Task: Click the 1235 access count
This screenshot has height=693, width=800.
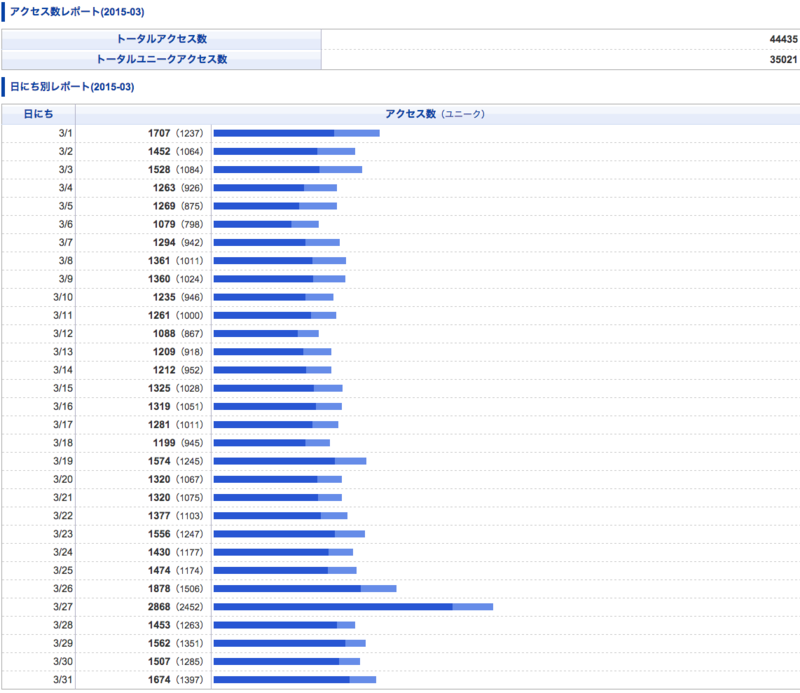Action: tap(164, 297)
